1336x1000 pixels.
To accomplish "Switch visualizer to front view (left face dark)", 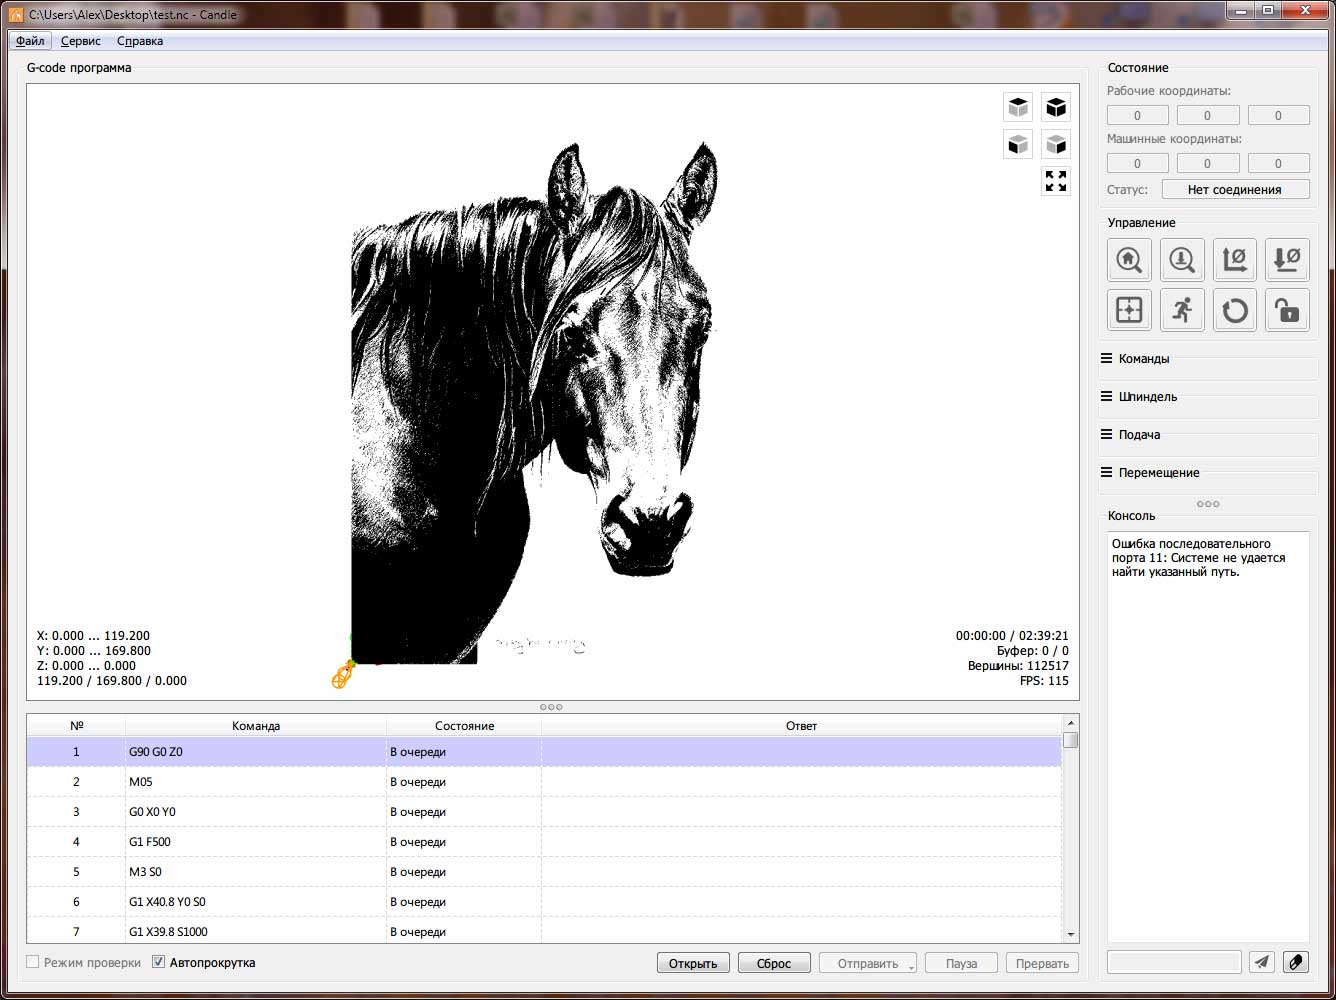I will coord(1018,144).
